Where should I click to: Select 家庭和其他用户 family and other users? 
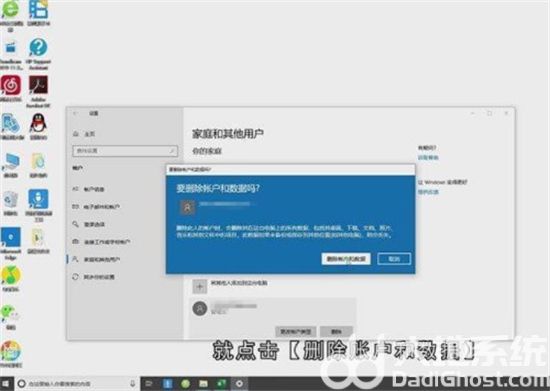click(96, 259)
